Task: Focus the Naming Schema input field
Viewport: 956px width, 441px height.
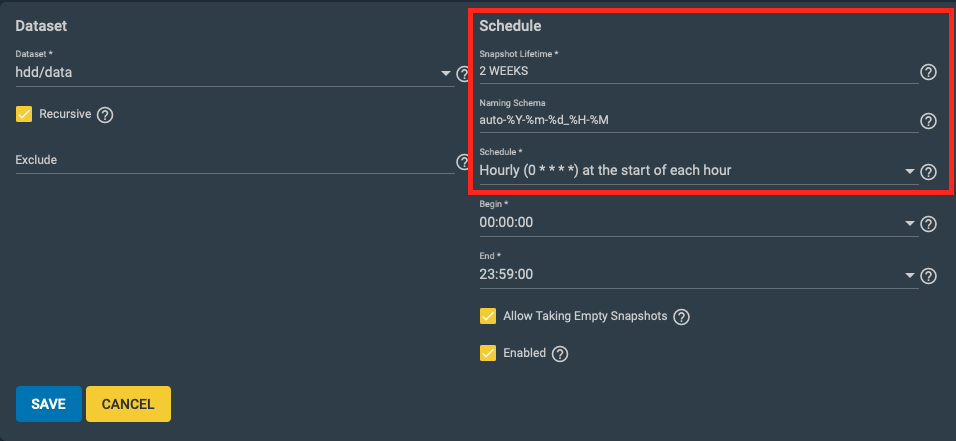Action: coord(696,121)
